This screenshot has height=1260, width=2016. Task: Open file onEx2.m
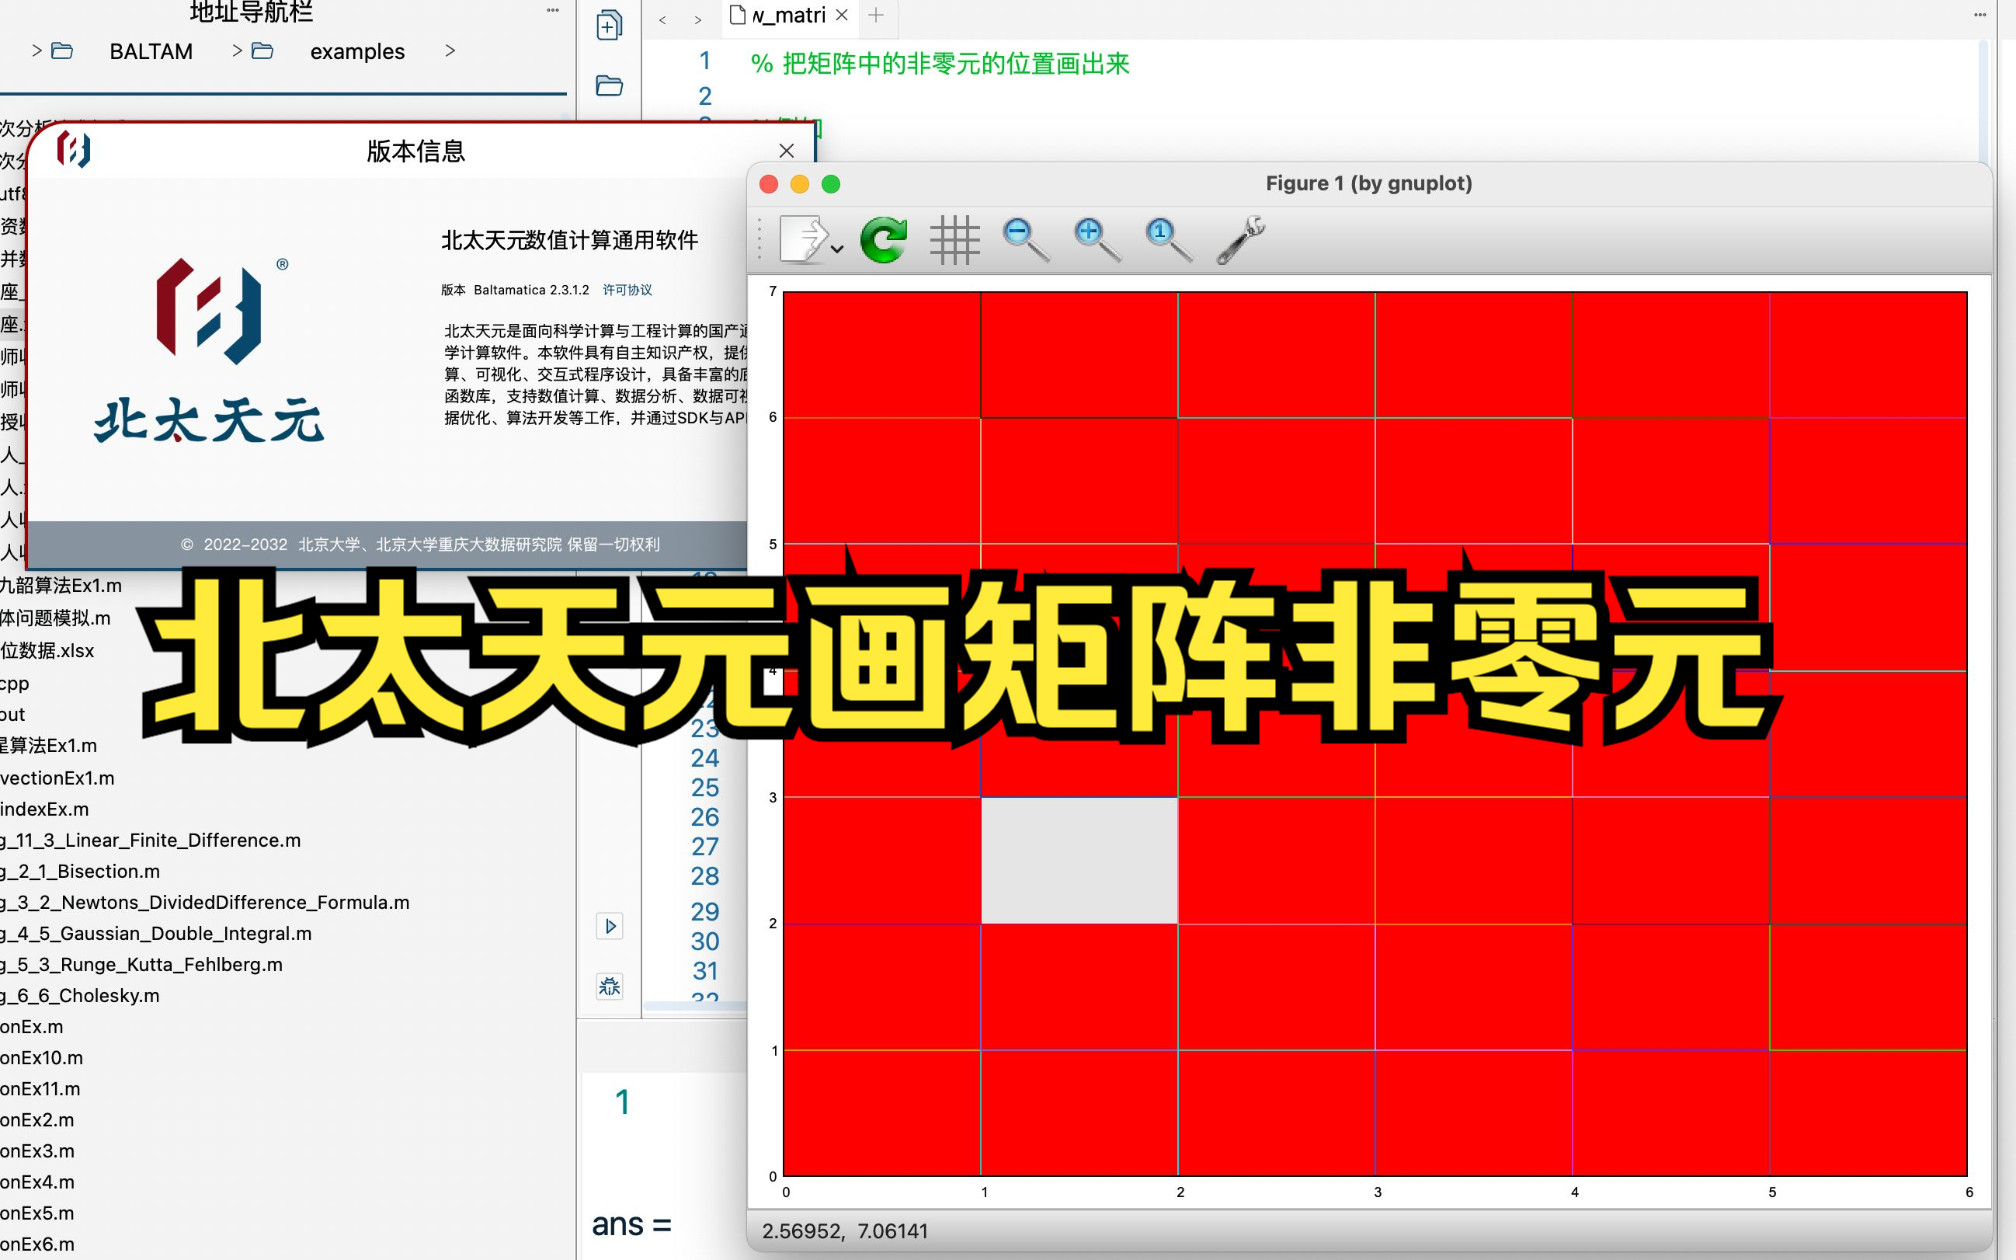[37, 1119]
